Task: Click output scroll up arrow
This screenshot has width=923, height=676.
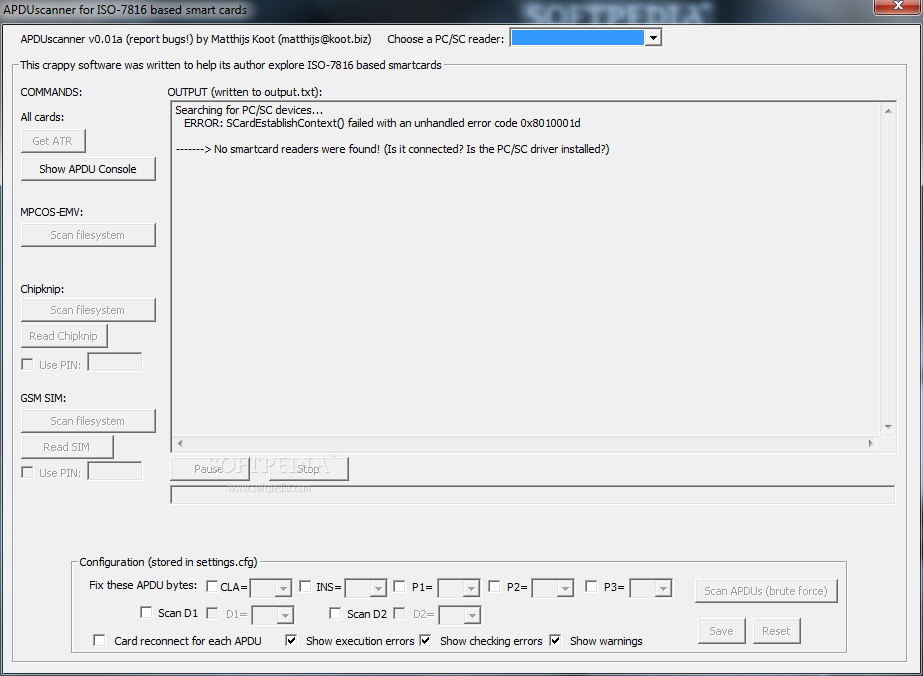Action: (x=888, y=111)
